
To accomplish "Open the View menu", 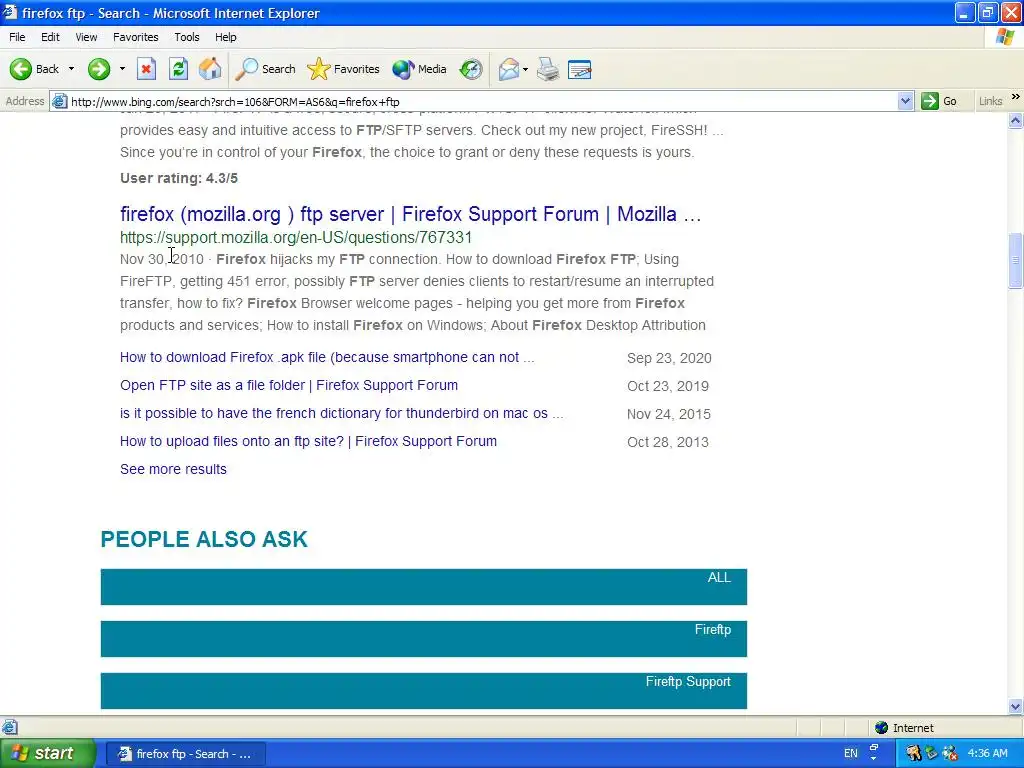I will (x=86, y=37).
